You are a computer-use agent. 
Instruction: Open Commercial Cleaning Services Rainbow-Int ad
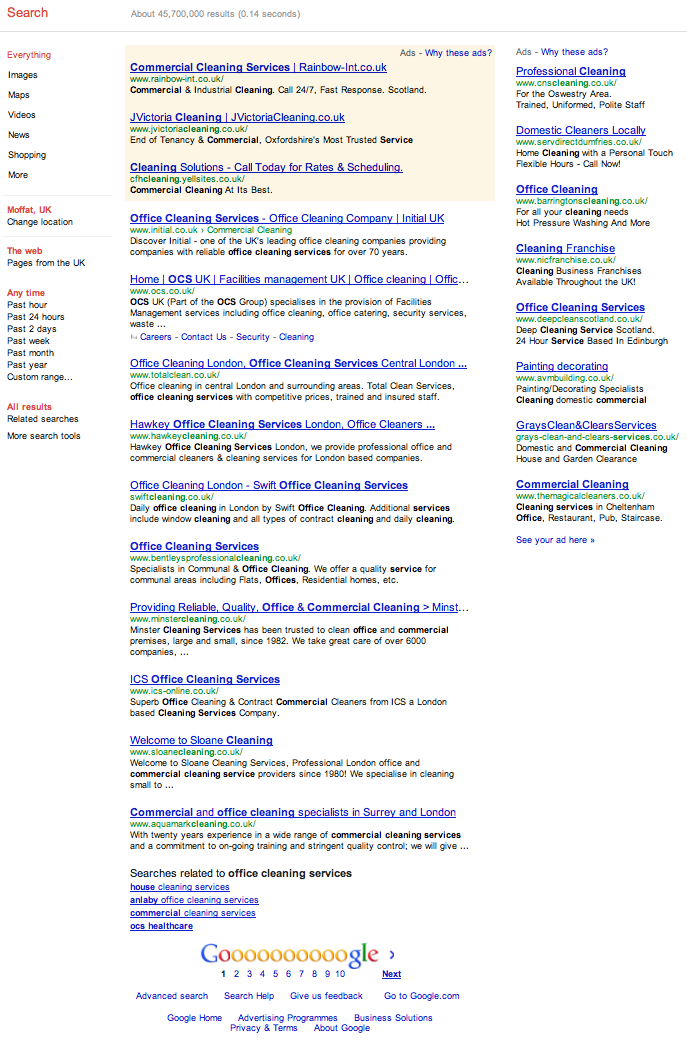pos(258,67)
